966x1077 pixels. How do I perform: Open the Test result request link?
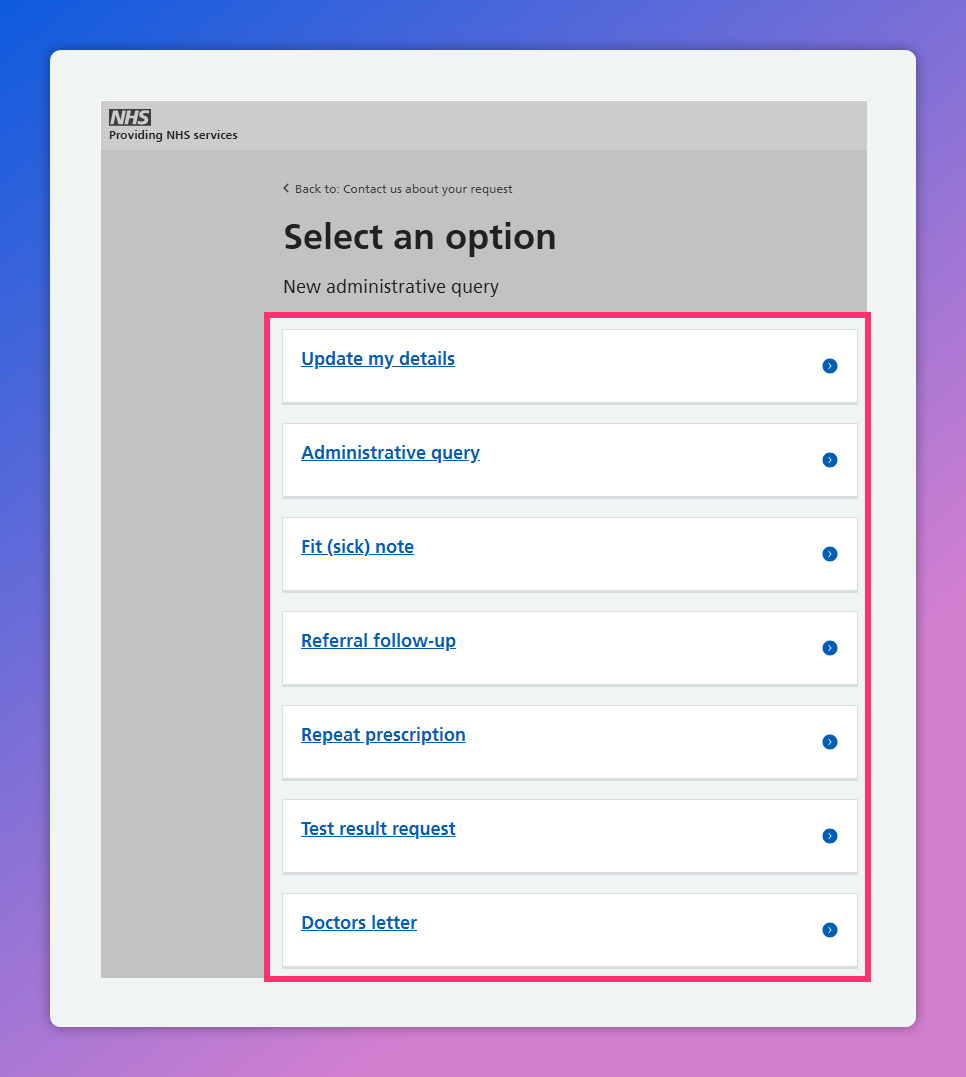pos(378,829)
